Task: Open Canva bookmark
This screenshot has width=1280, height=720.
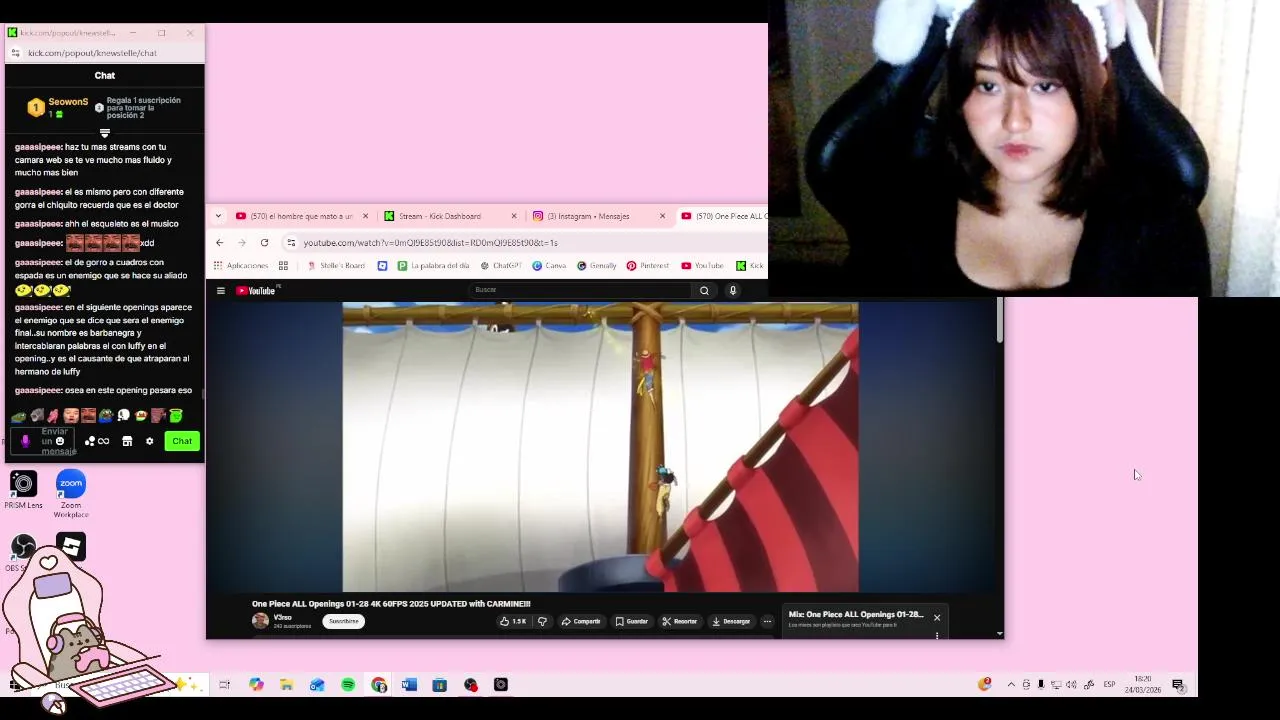Action: [x=550, y=266]
